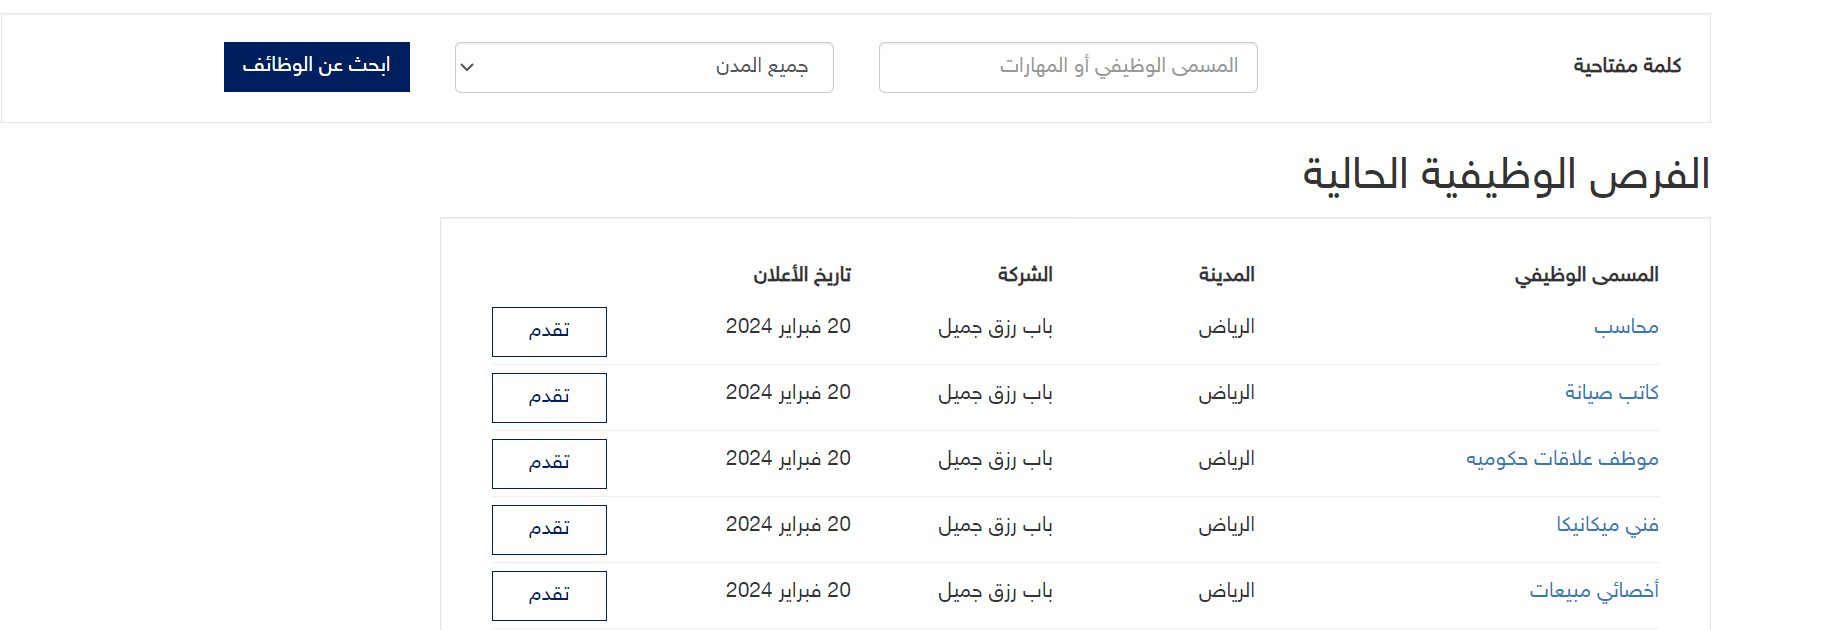The width and height of the screenshot is (1821, 630).
Task: Open the فني ميكانيكا job link
Action: click(x=1607, y=525)
